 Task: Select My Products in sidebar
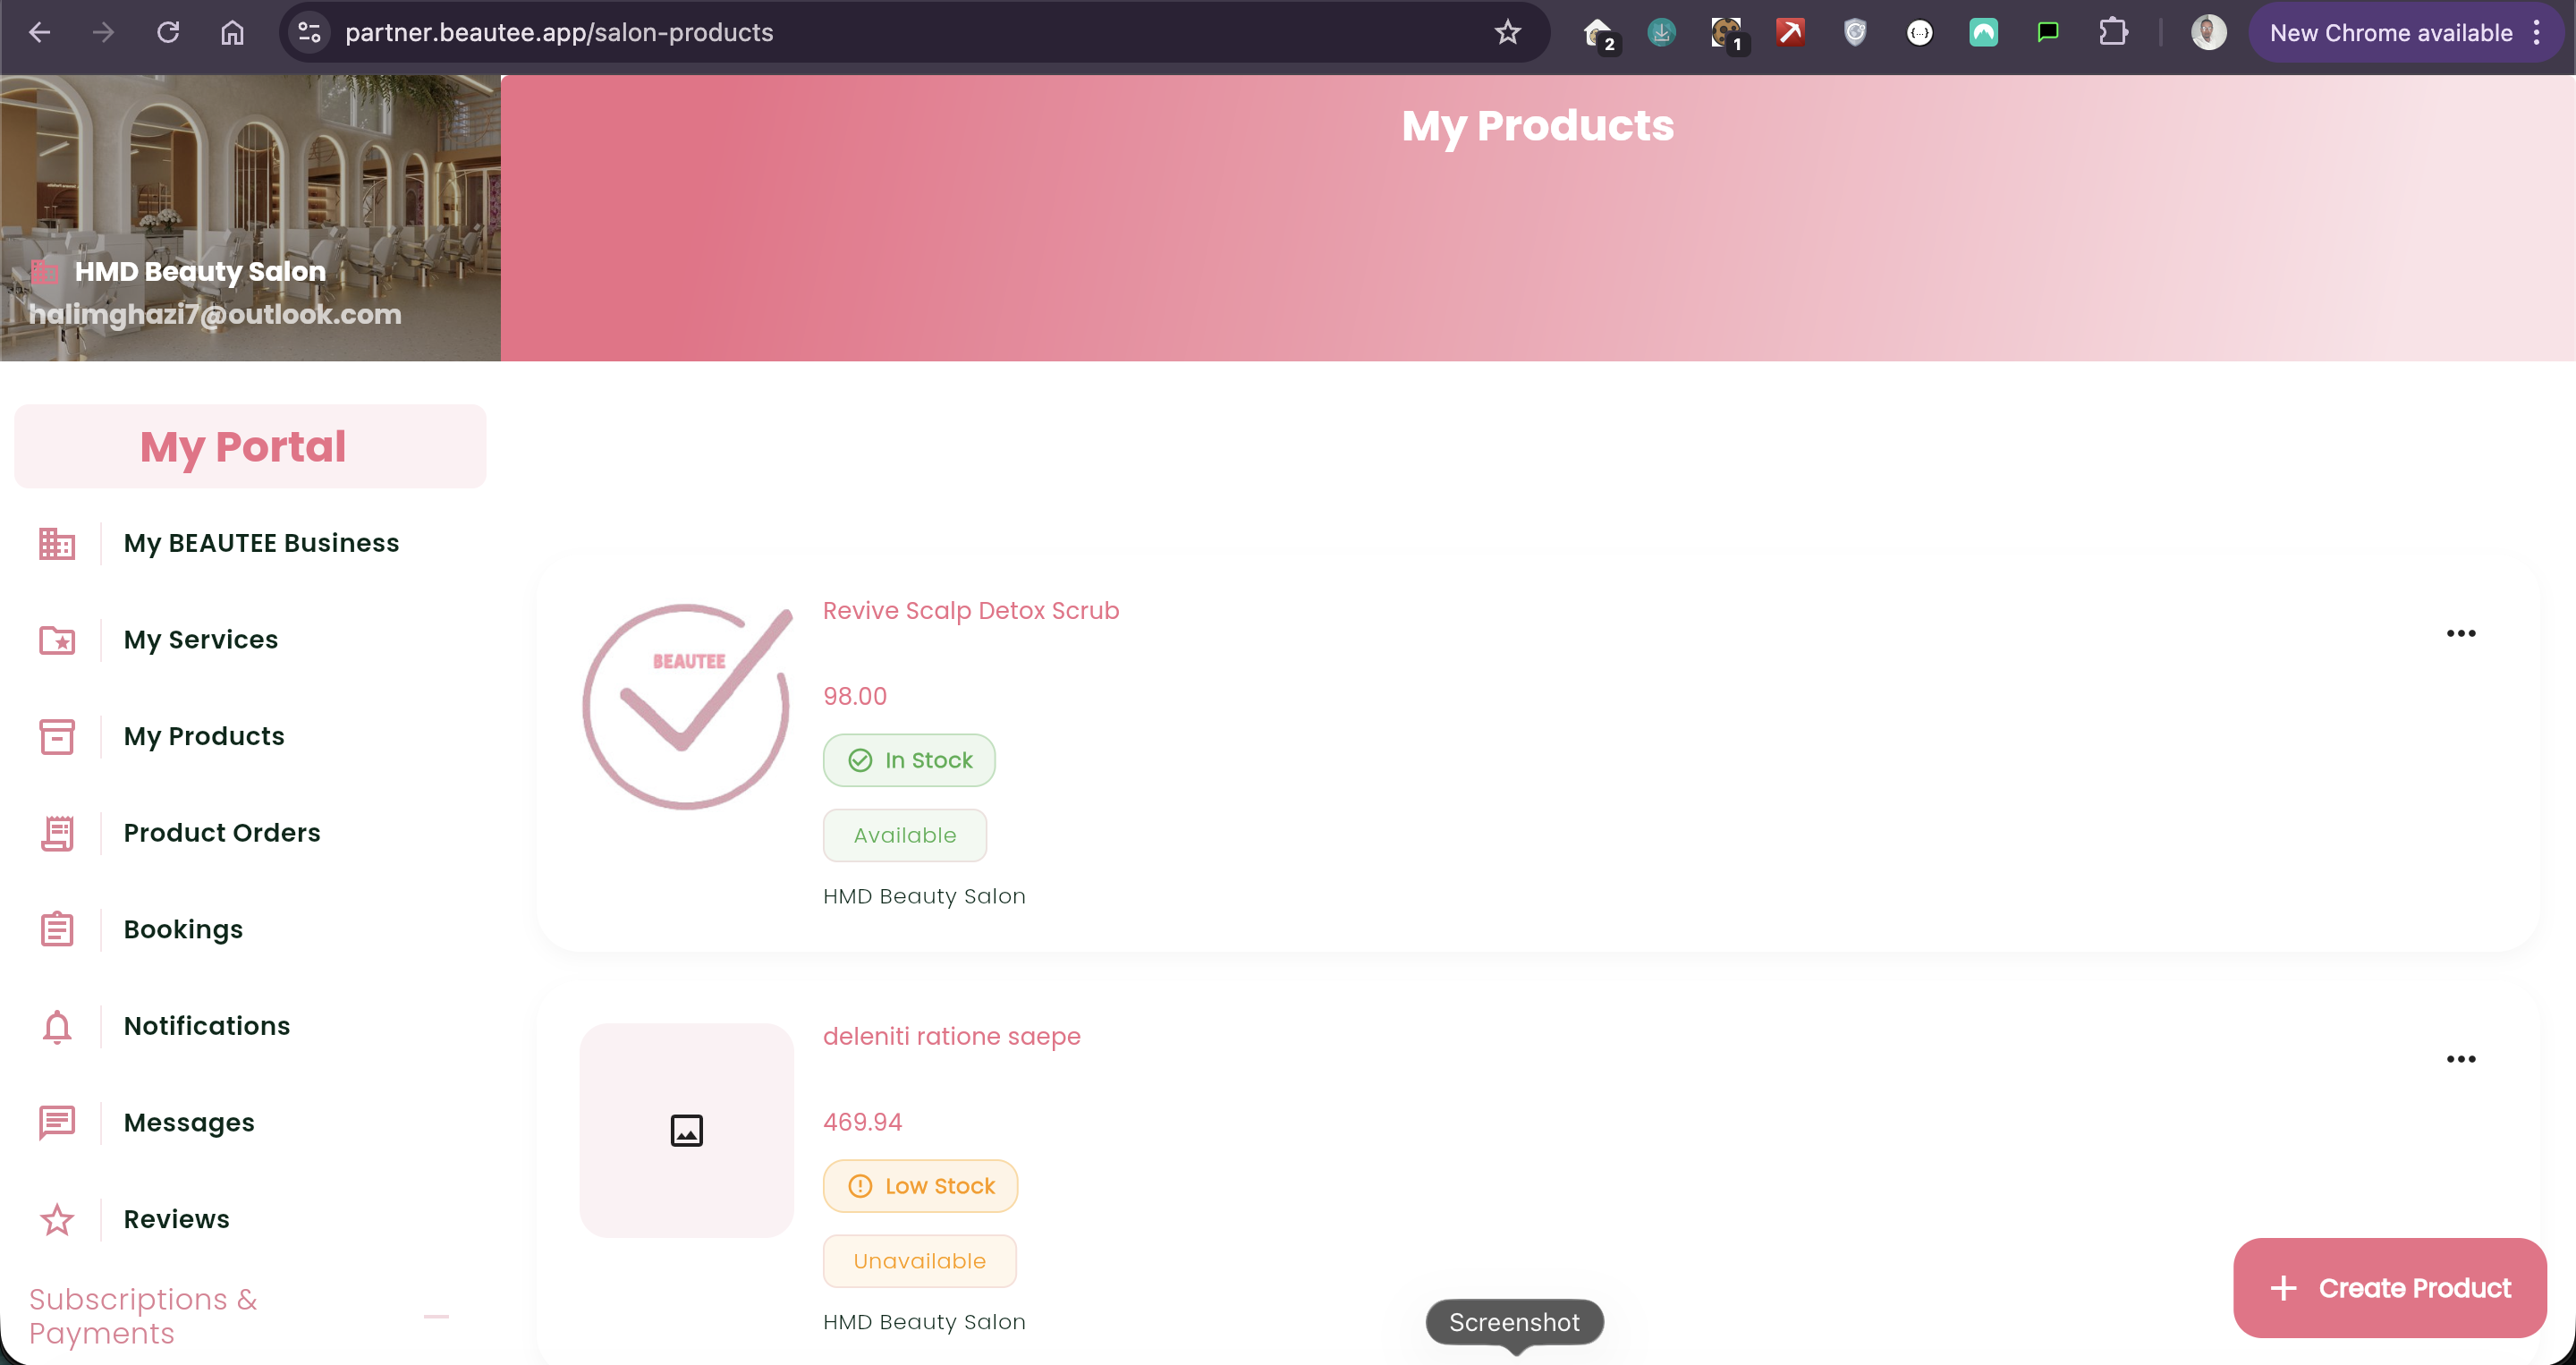point(204,736)
